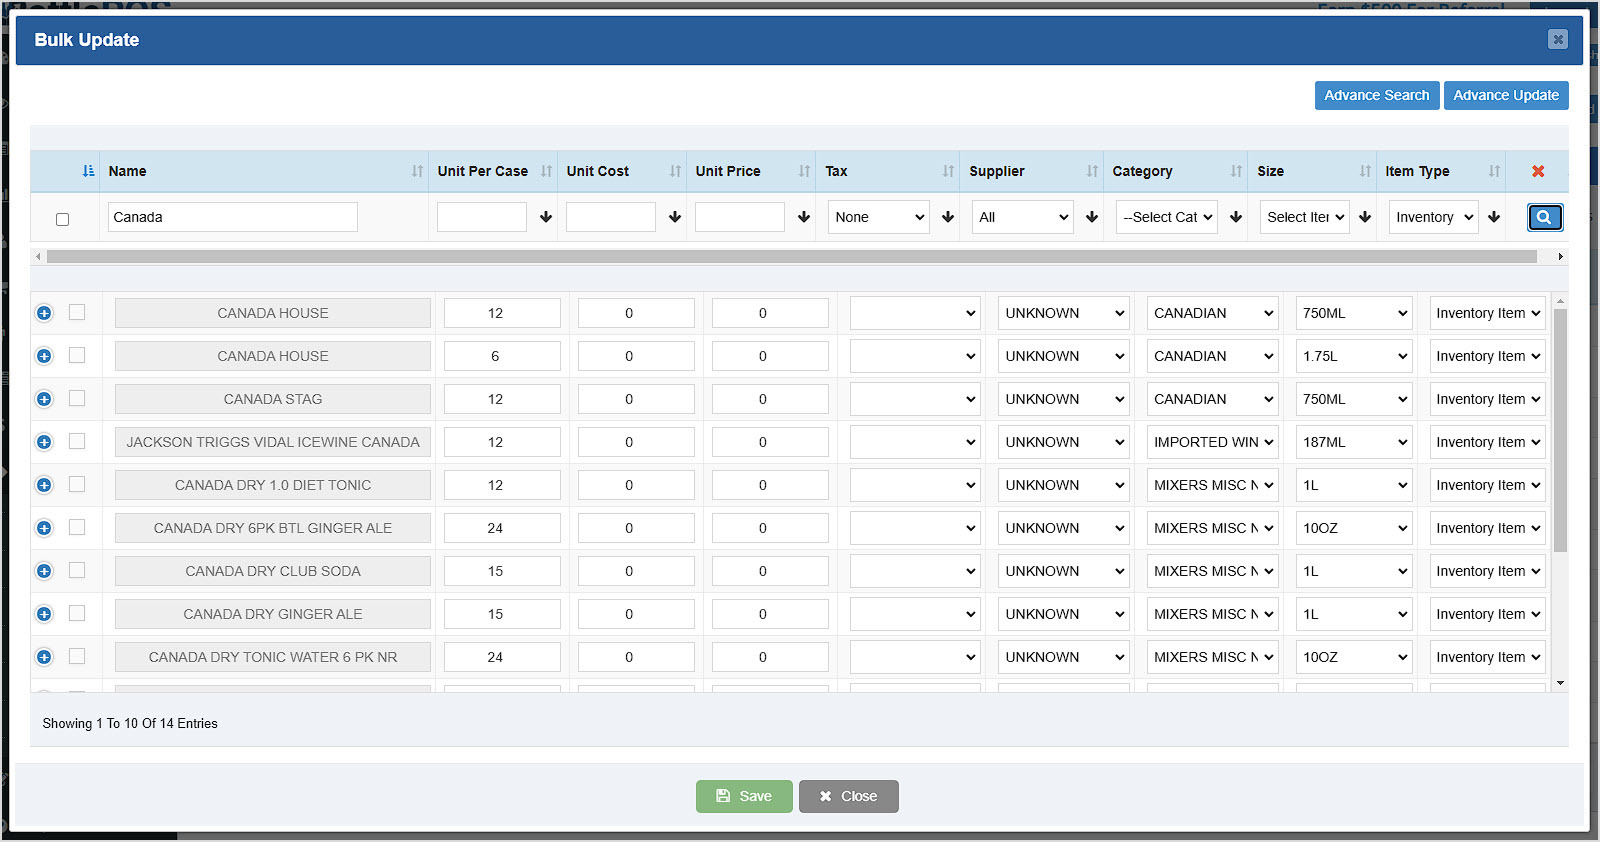Expand CANADA HOUSE 1.75L row plus icon
The width and height of the screenshot is (1600, 842).
(44, 356)
